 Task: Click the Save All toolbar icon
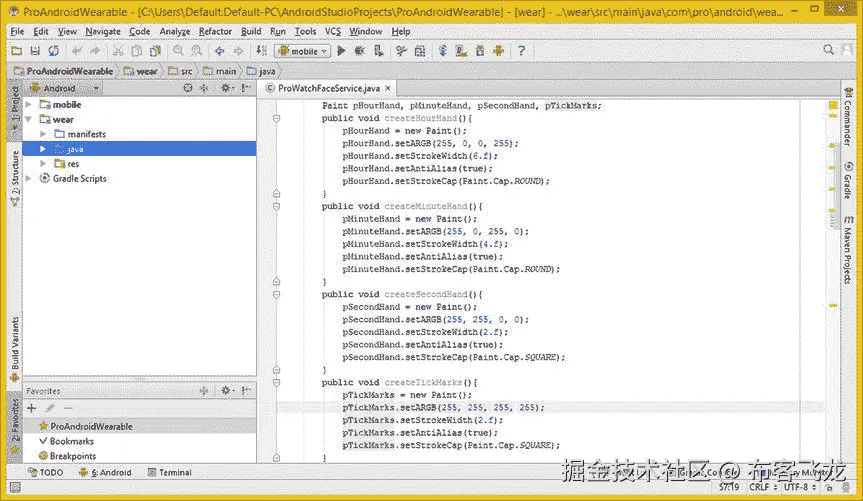pos(35,51)
